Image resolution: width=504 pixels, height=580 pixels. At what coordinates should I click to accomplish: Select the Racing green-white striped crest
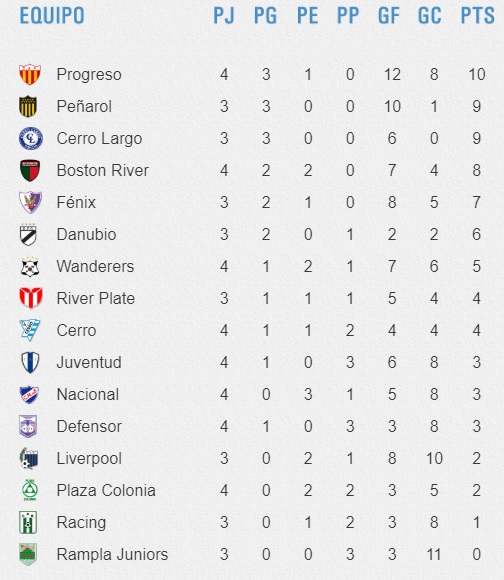(x=28, y=522)
